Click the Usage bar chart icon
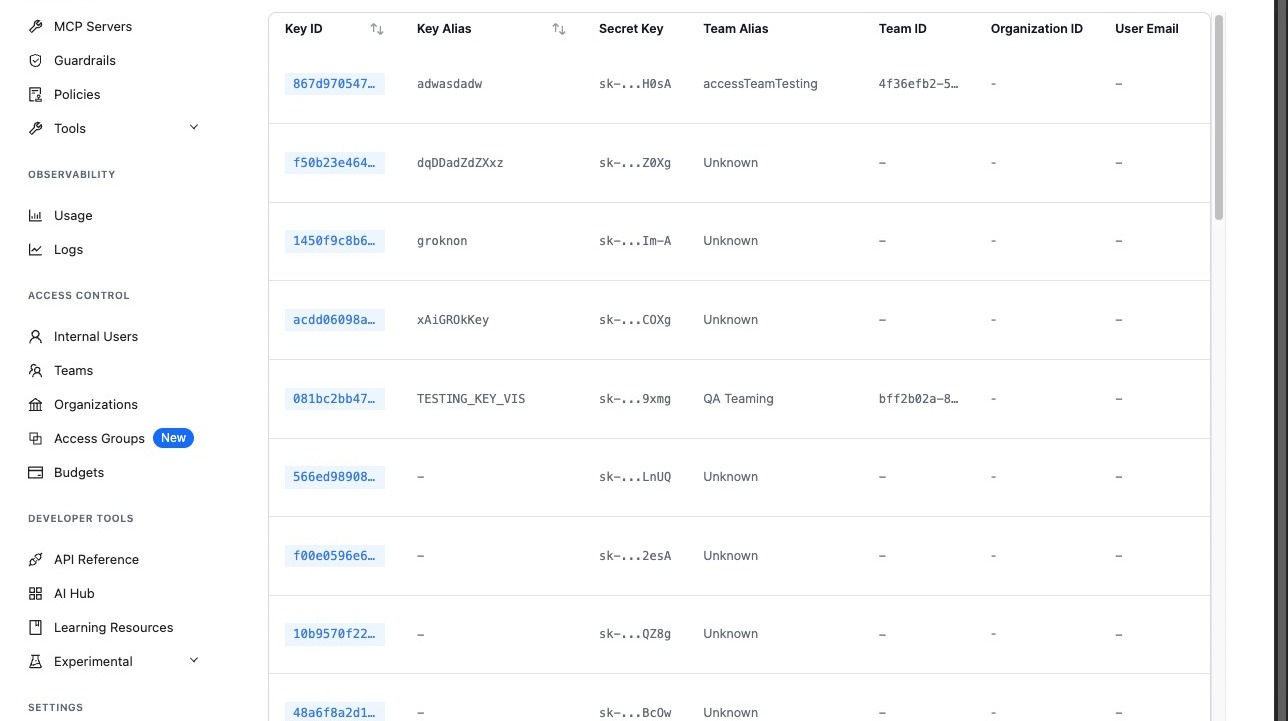The image size is (1288, 721). 36,215
